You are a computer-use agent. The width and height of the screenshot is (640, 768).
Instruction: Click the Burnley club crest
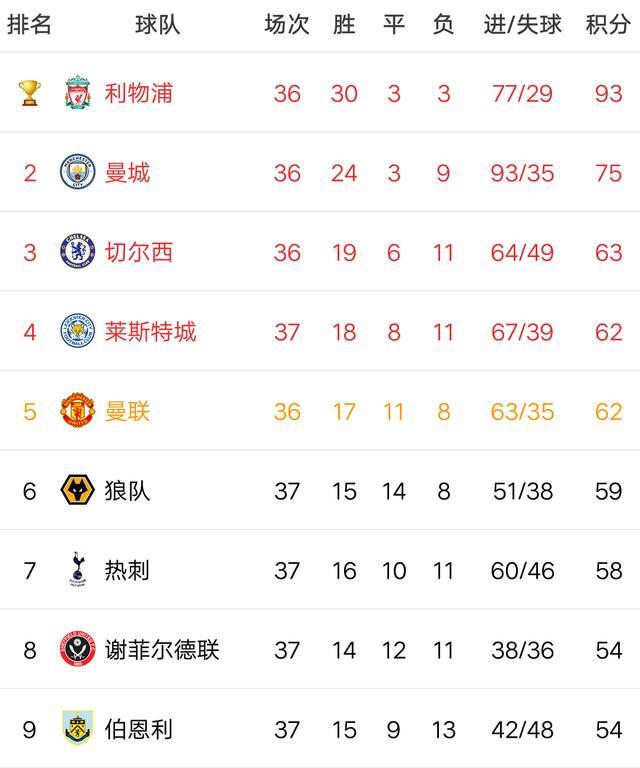[x=78, y=729]
